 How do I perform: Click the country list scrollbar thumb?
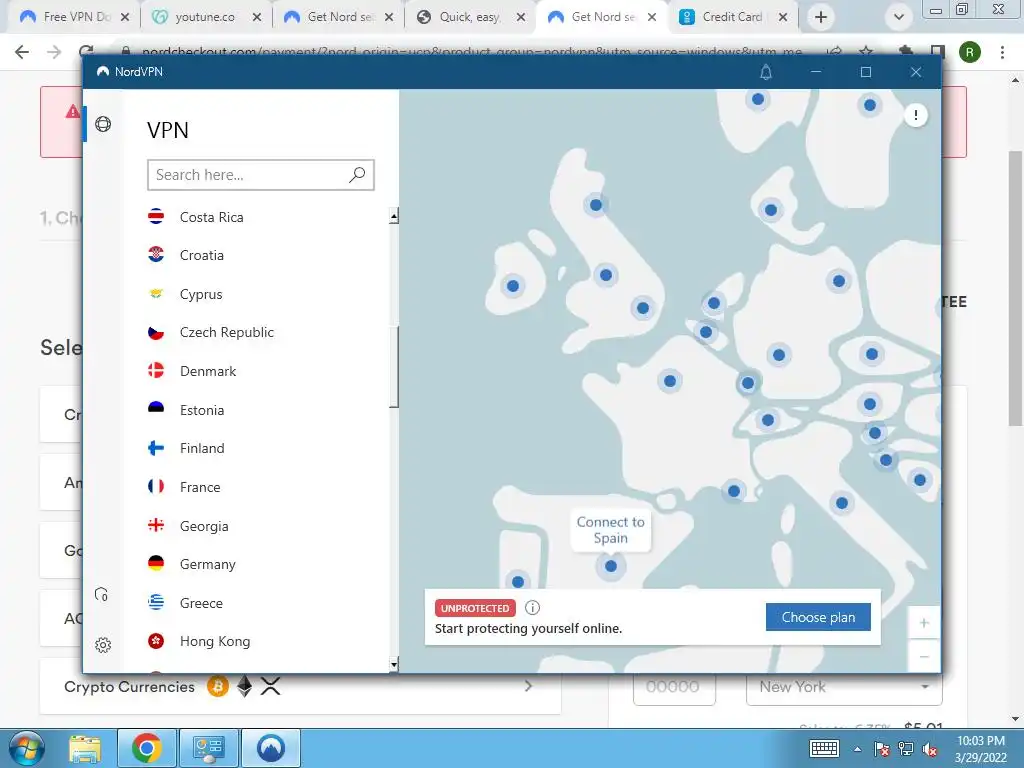click(394, 366)
